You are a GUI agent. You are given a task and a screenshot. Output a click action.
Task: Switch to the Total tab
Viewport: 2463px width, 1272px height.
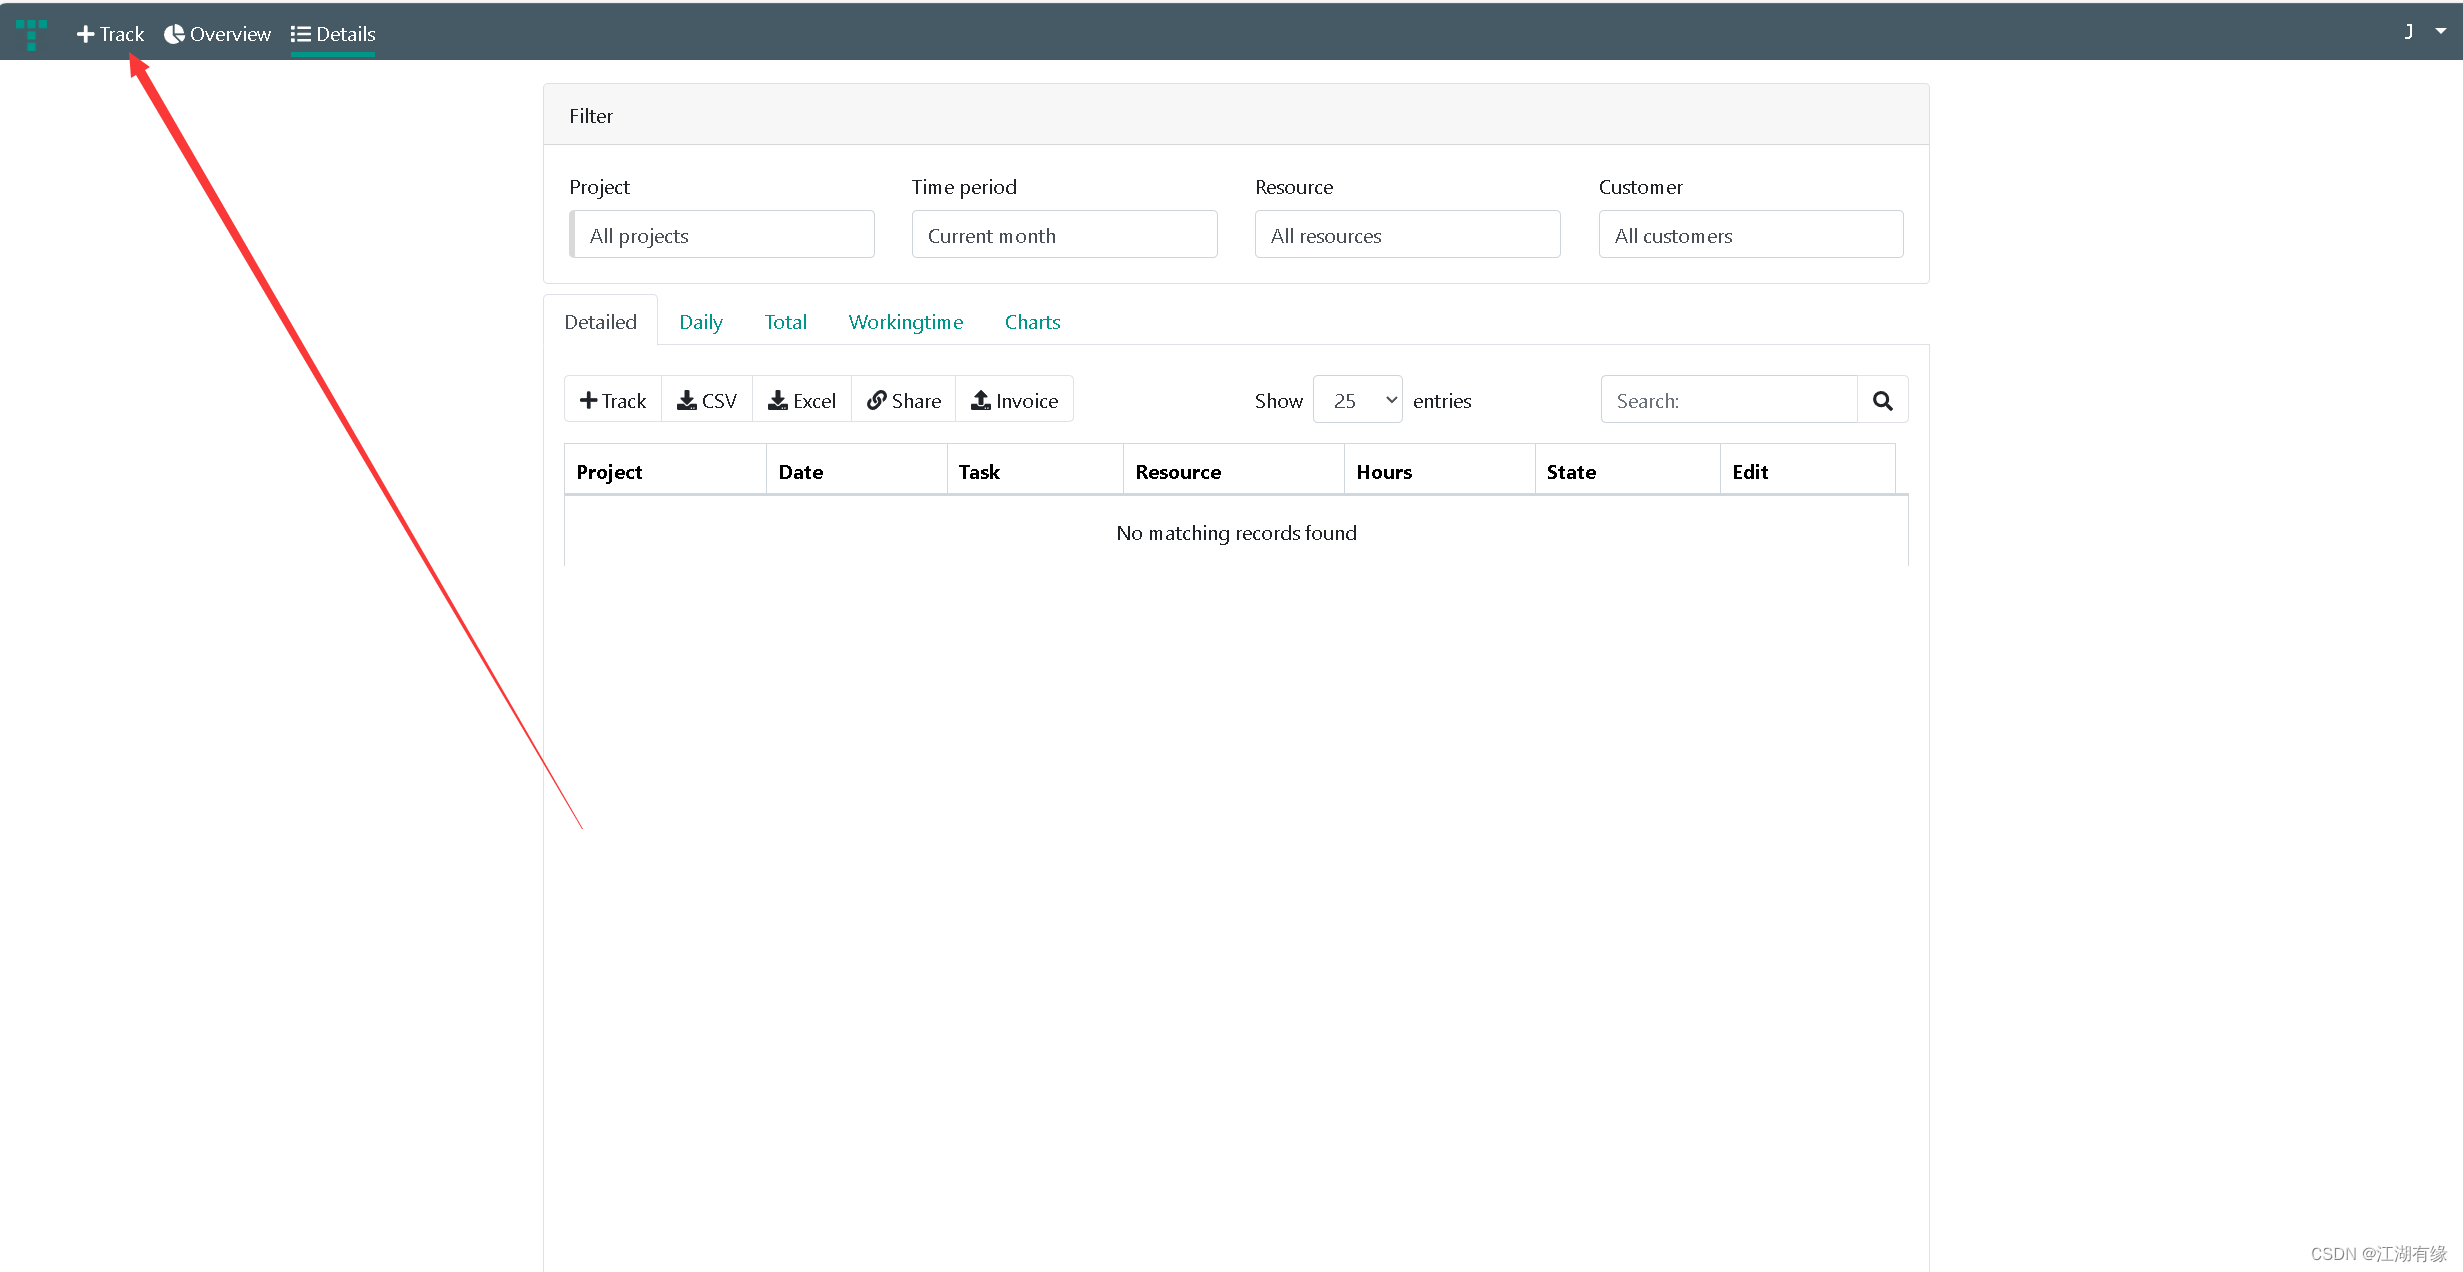tap(785, 322)
